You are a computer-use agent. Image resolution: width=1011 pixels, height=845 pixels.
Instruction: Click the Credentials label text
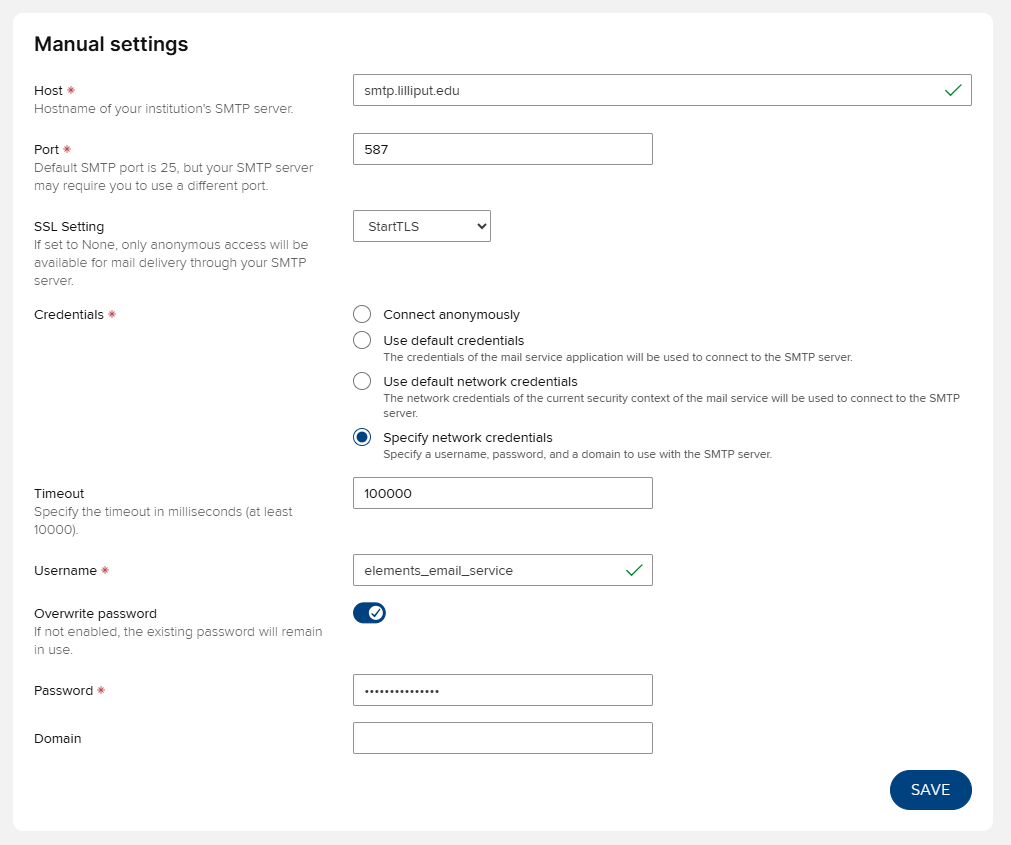point(69,314)
